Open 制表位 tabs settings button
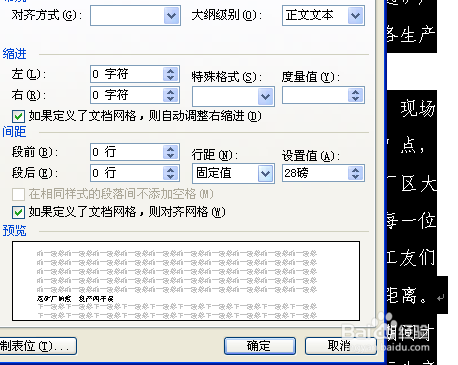Image resolution: width=458 pixels, height=365 pixels. [x=38, y=346]
